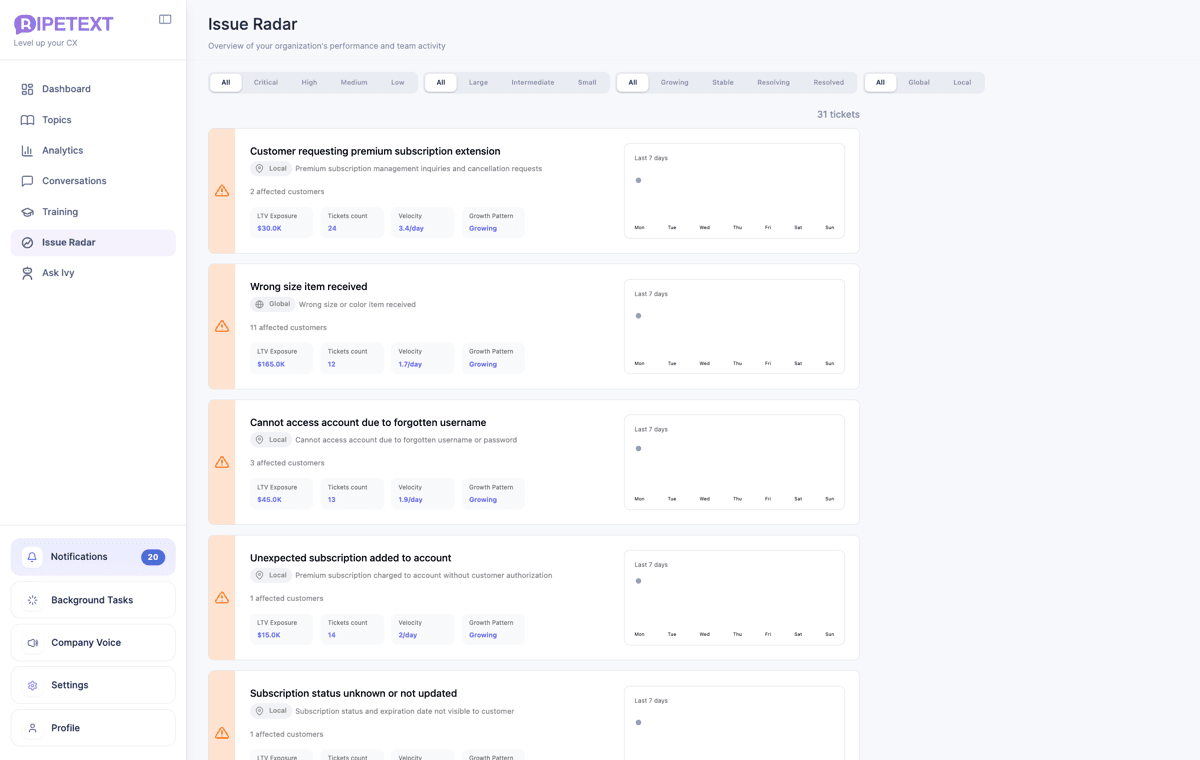
Task: Filter issues by Global scope
Action: tap(919, 82)
